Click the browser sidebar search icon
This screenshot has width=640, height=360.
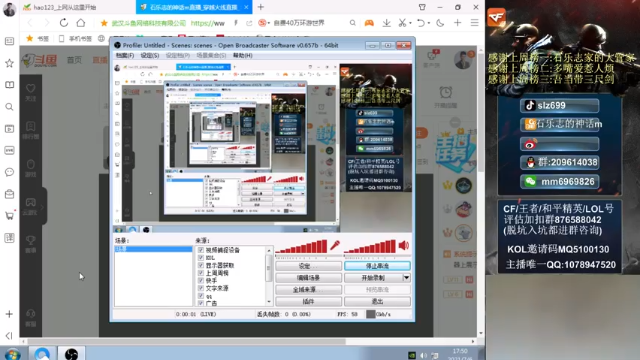click(x=9, y=107)
